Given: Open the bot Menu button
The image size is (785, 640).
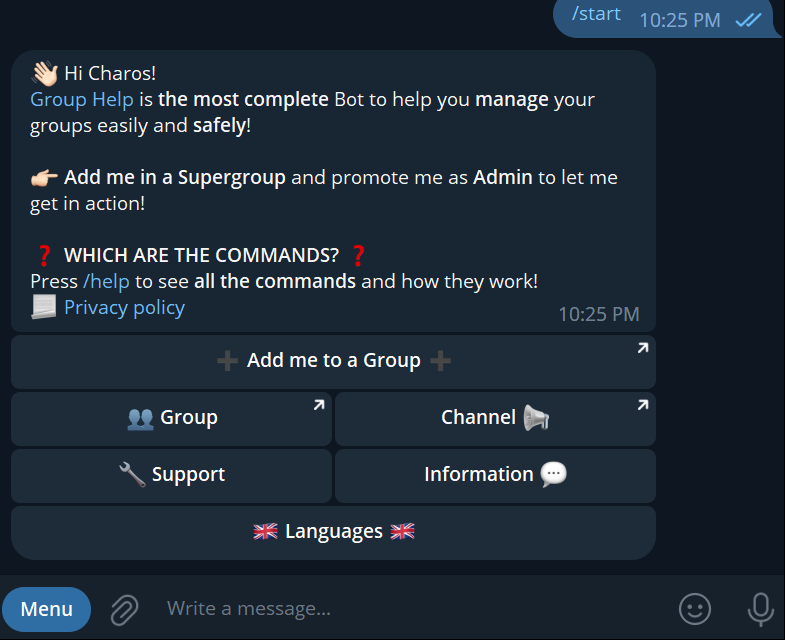Looking at the screenshot, I should (x=47, y=609).
